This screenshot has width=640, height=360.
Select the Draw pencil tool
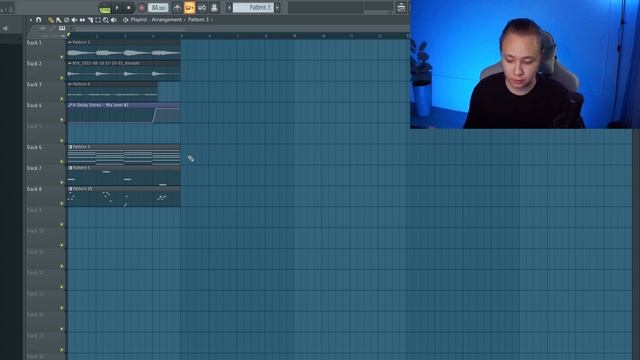pos(51,20)
